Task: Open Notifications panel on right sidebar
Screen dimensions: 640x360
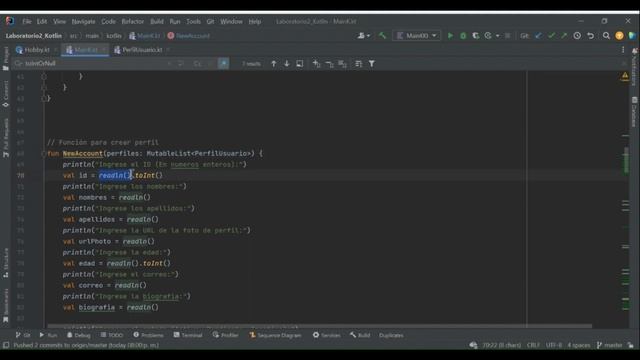Action: point(634,67)
